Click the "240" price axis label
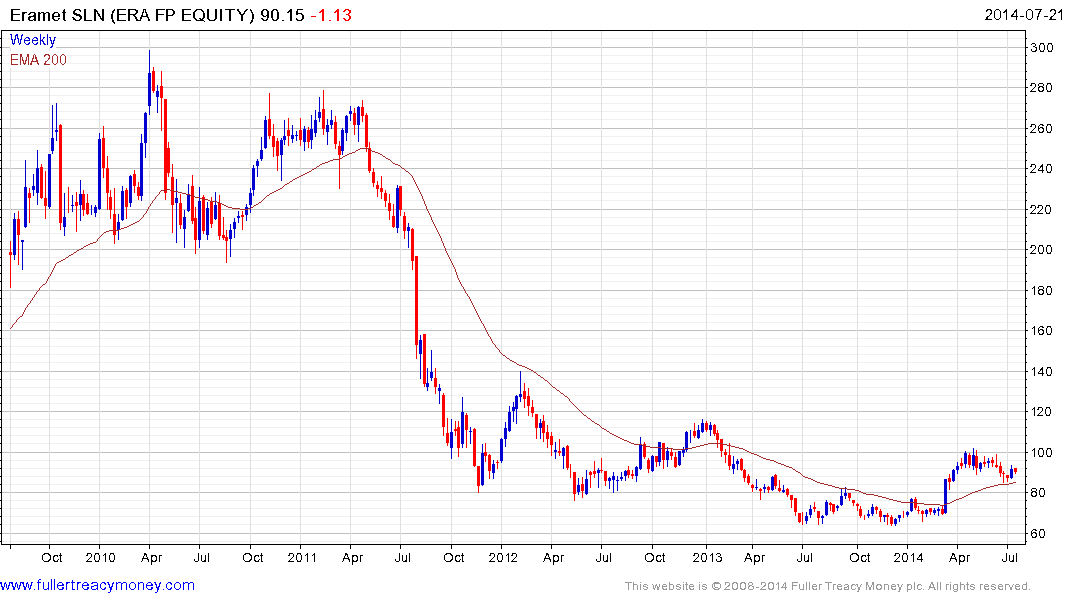This screenshot has width=1075, height=600. point(1042,169)
